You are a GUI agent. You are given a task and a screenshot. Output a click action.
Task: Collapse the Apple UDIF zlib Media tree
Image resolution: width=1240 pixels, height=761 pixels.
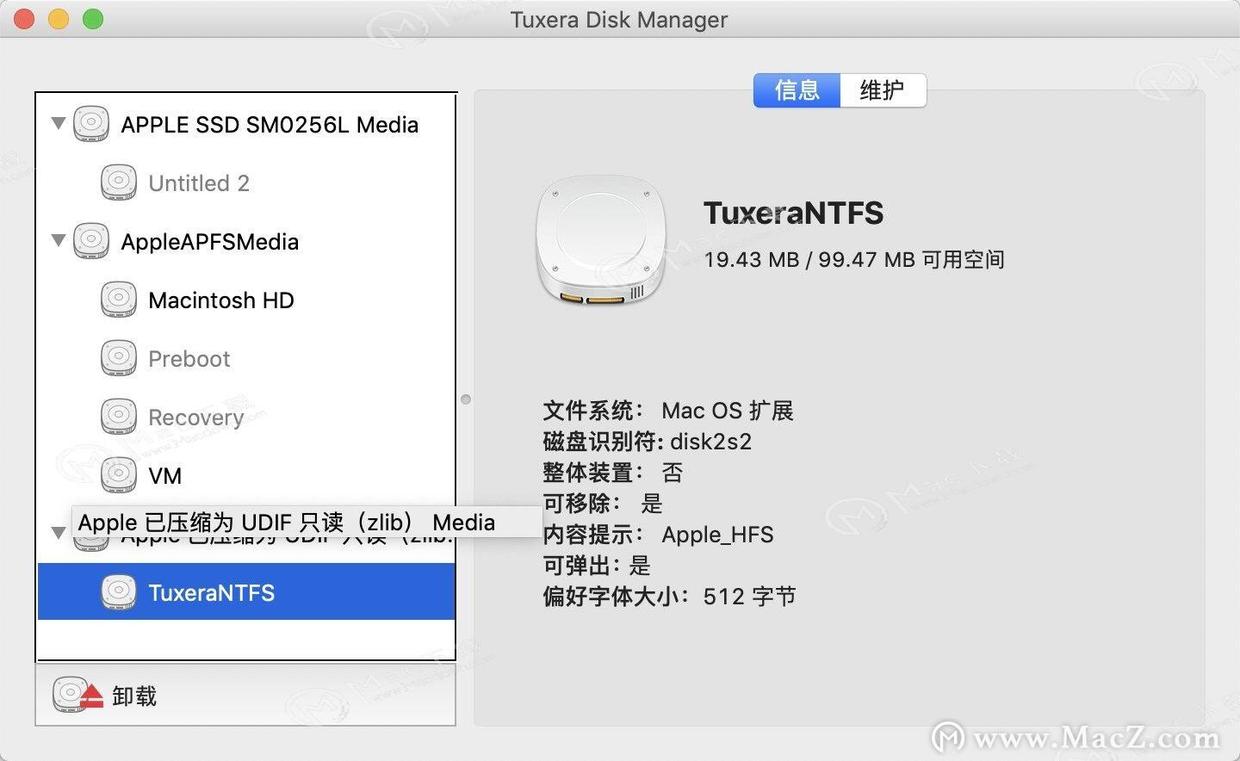click(x=58, y=534)
